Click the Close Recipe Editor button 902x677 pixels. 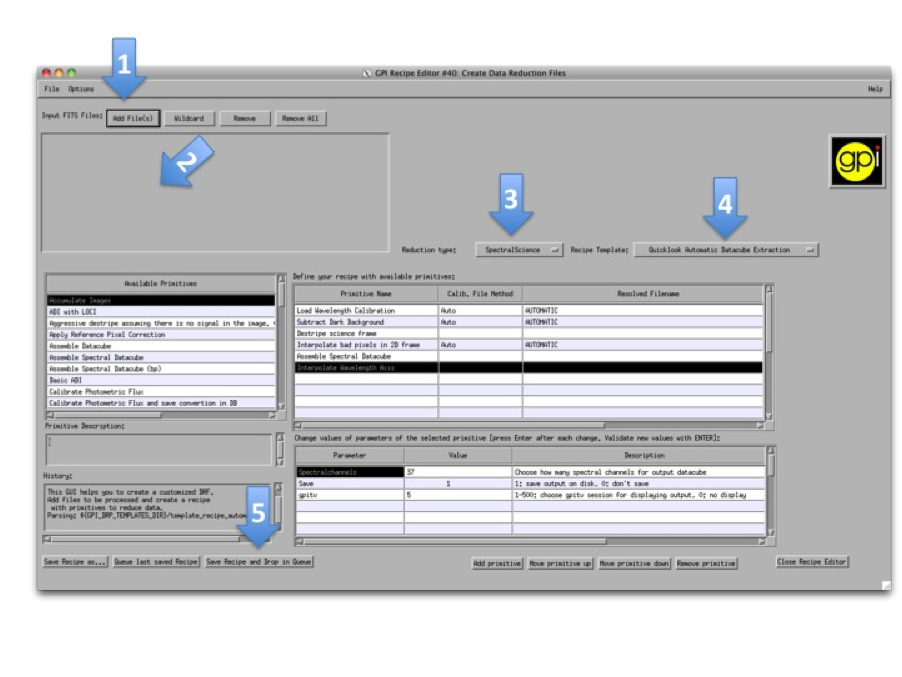point(812,562)
